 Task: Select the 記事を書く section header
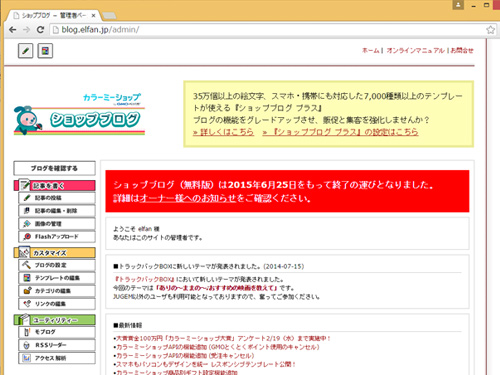(55, 185)
